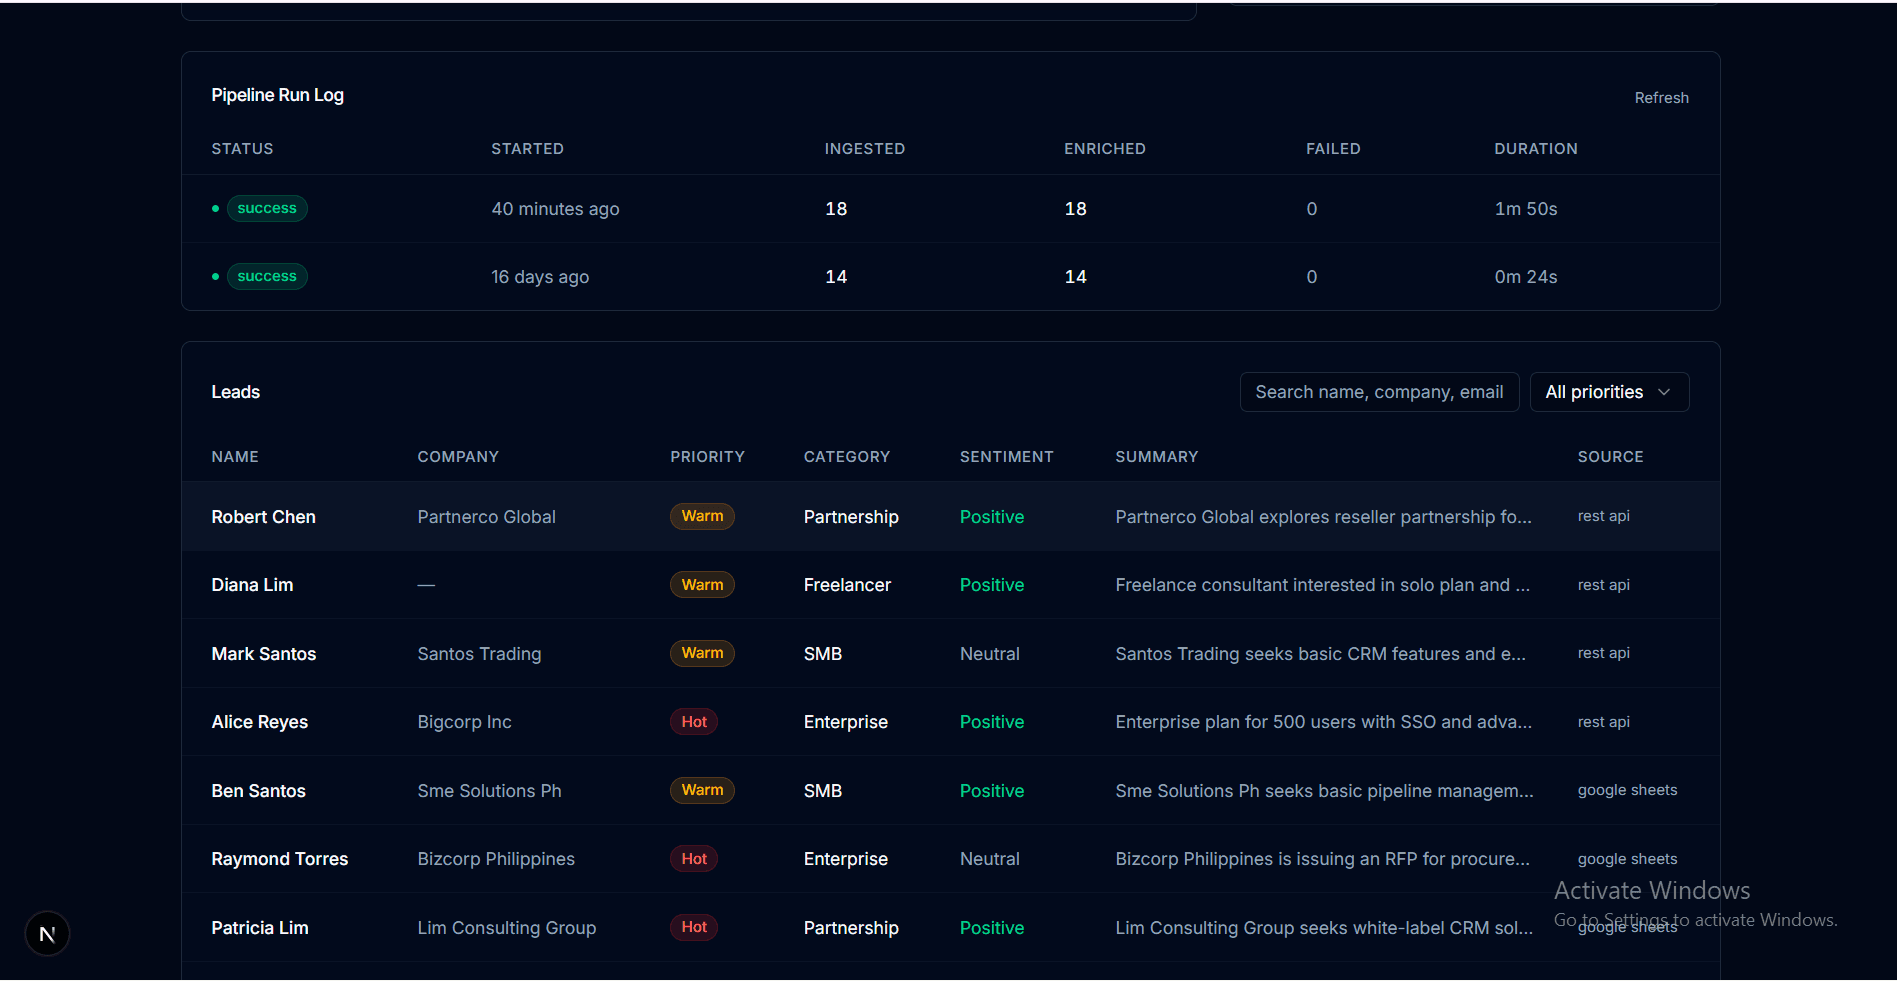Image resolution: width=1897 pixels, height=981 pixels.
Task: Click the Positive sentiment for Ben Santos
Action: [x=991, y=791]
